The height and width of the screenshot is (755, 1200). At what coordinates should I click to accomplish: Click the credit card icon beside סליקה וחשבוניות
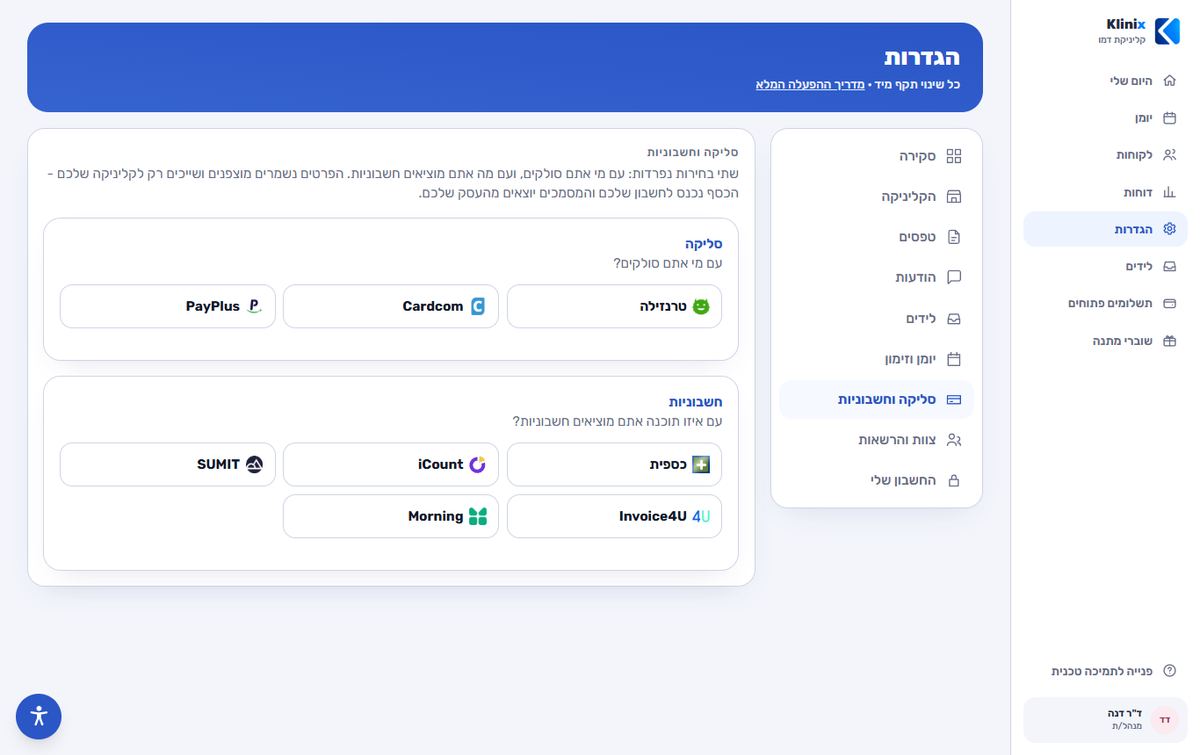click(x=953, y=399)
